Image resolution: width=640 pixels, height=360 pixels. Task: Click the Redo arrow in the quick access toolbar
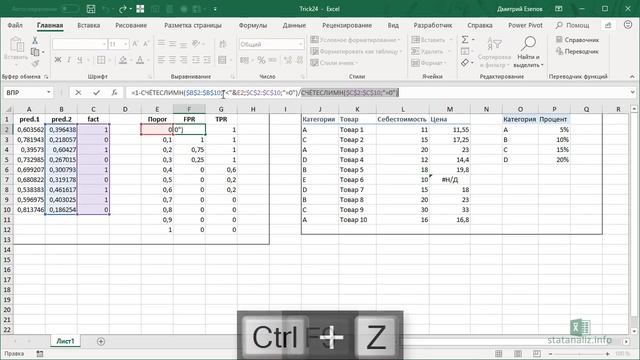pos(122,9)
